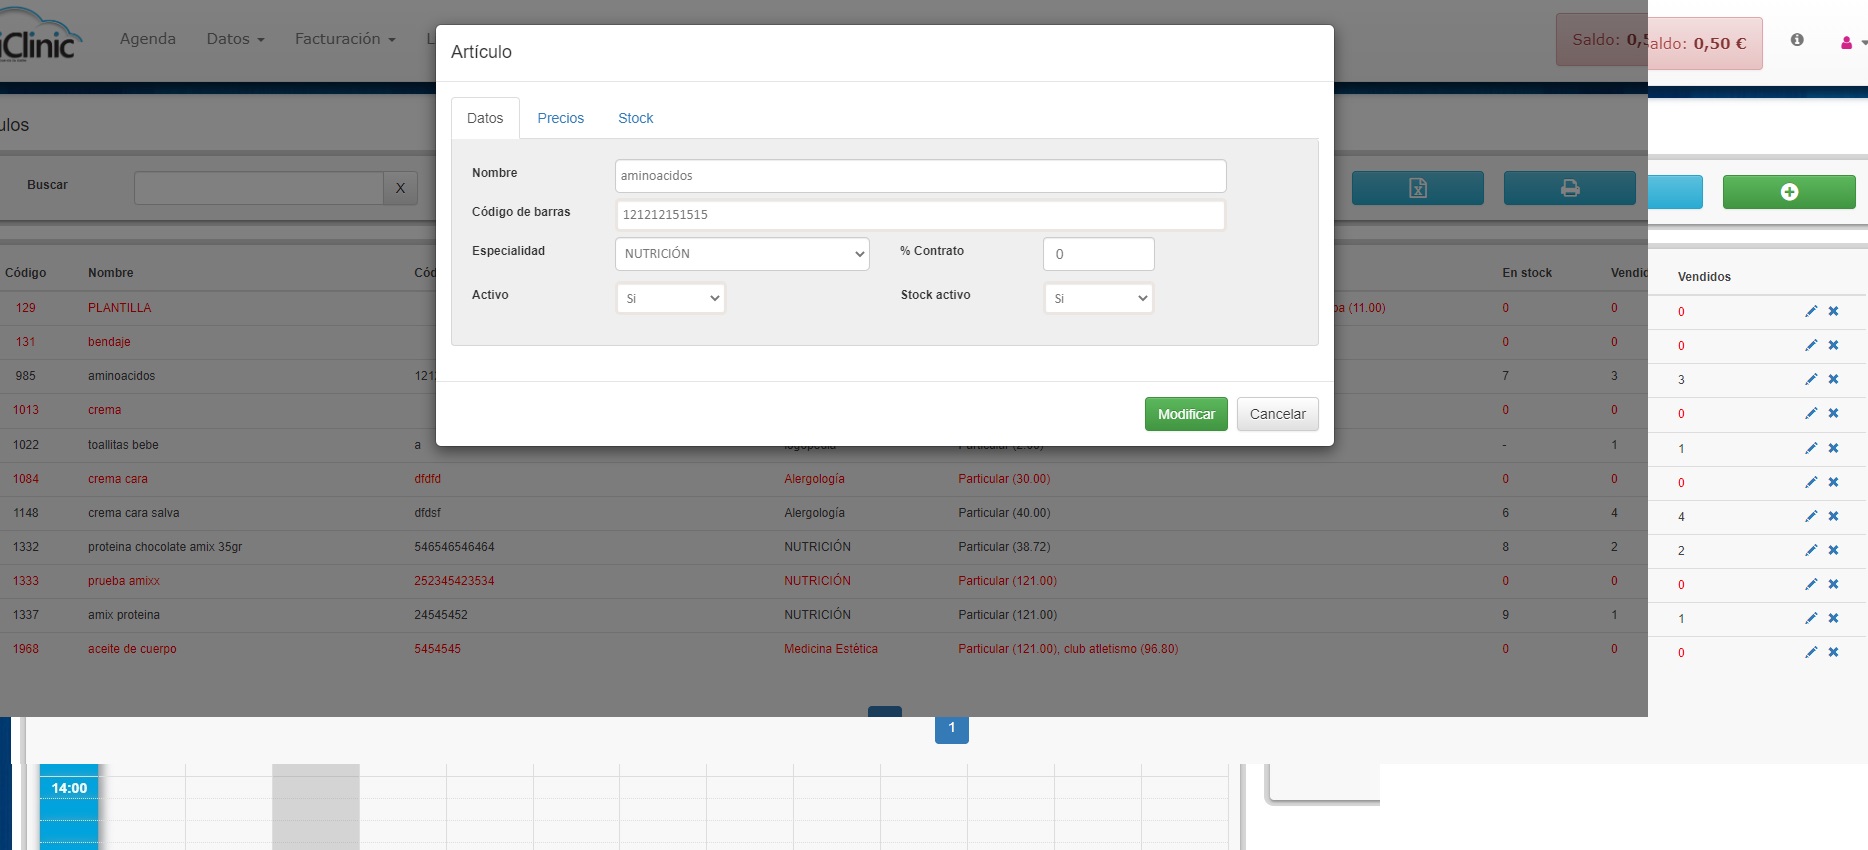The width and height of the screenshot is (1868, 850).
Task: Delete the prueba amixx article
Action: point(1833,584)
